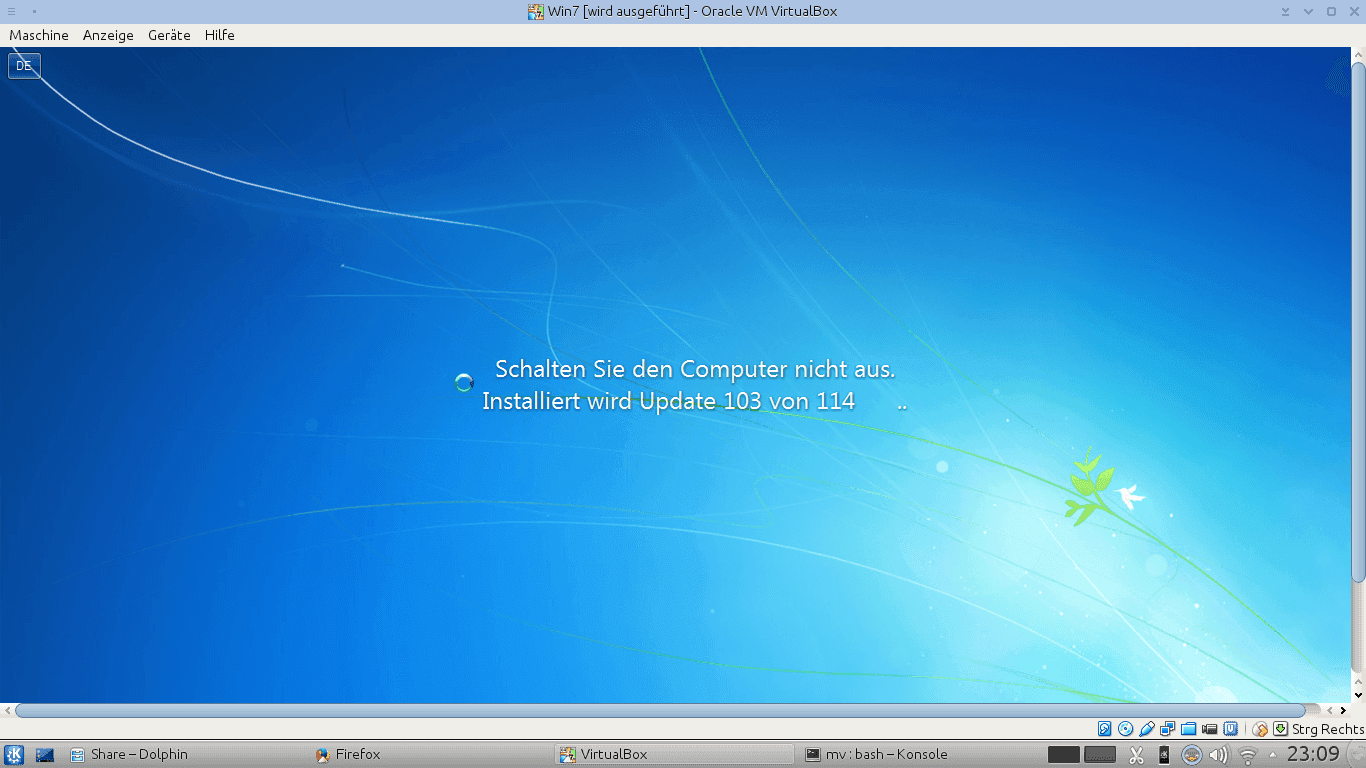Switch to Share – Dolphin task
The width and height of the screenshot is (1366, 768).
187,754
